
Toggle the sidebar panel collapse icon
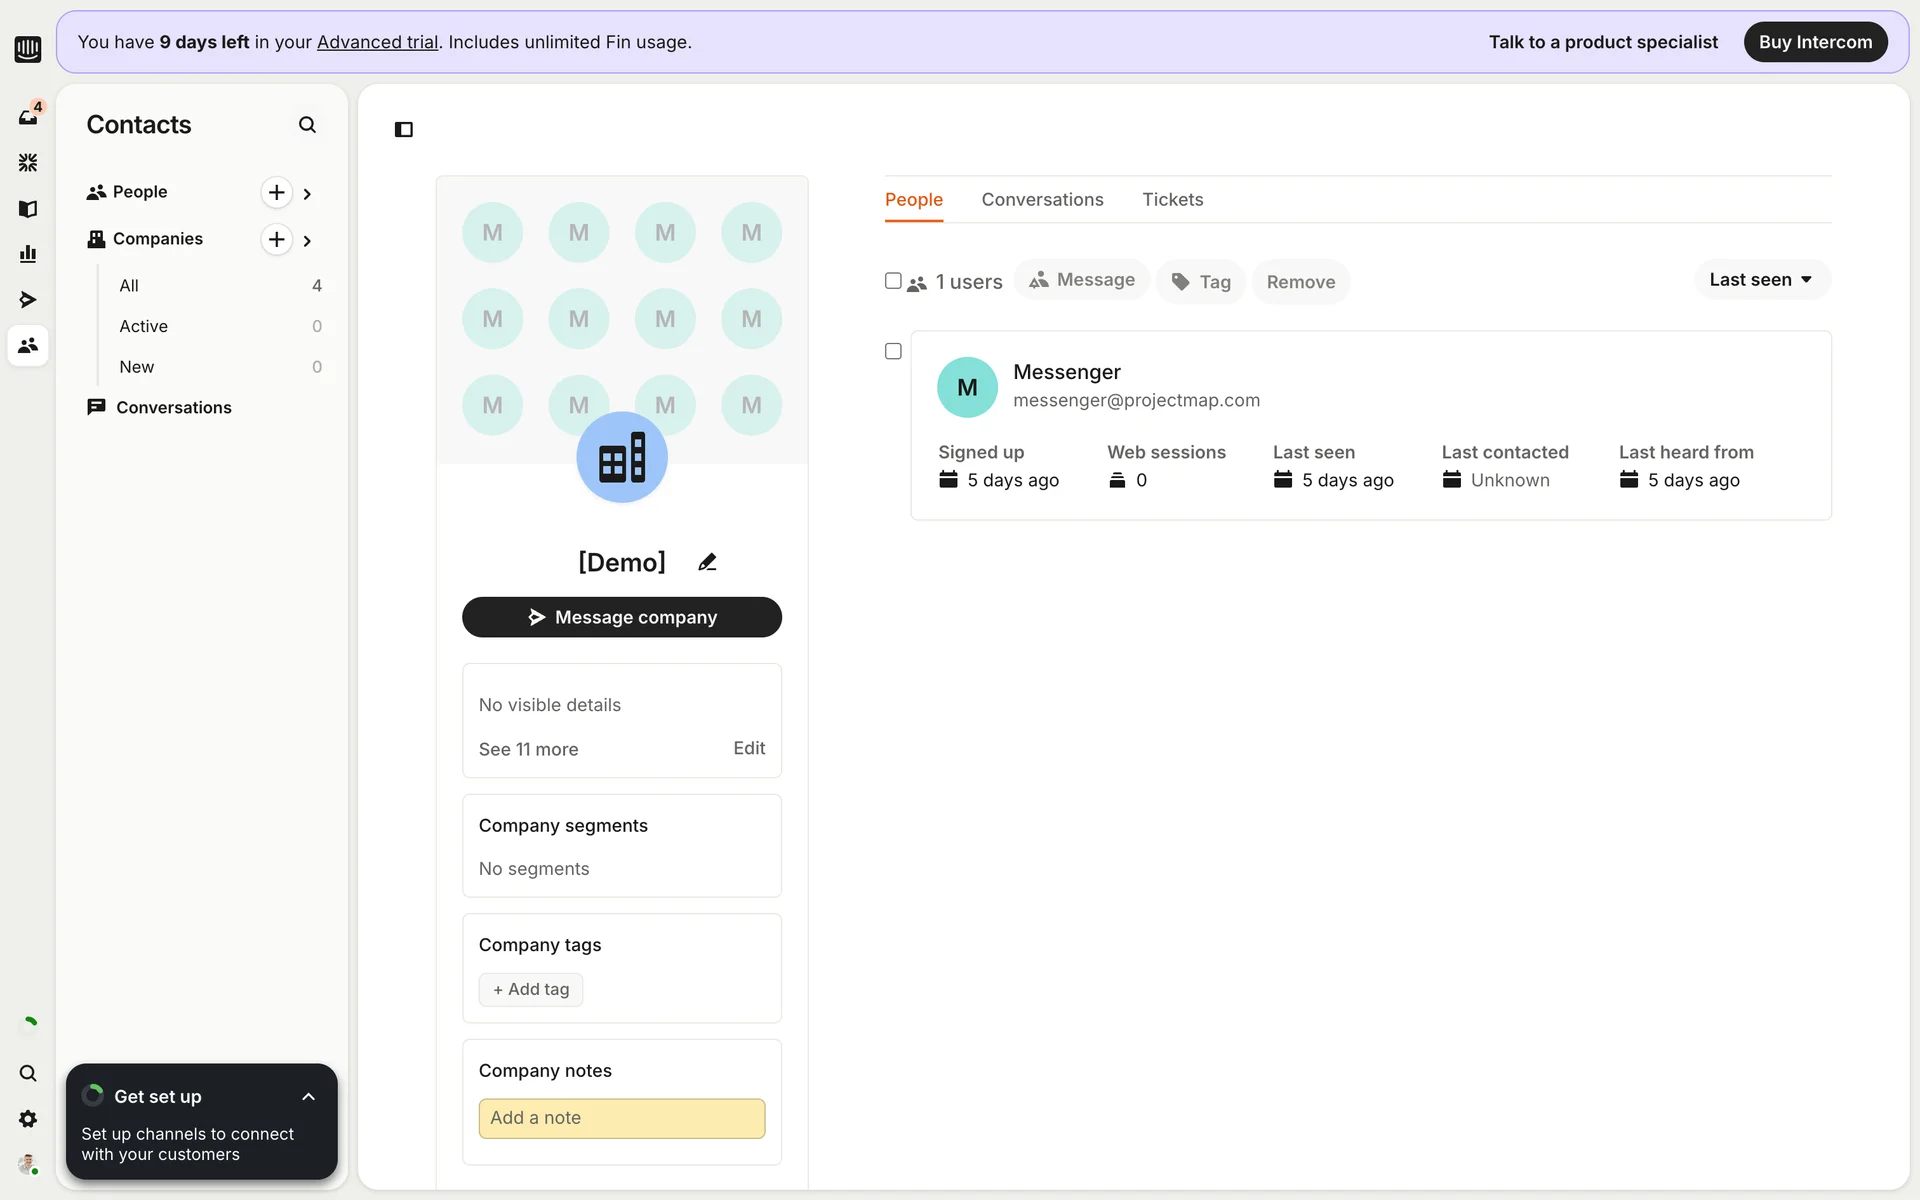pyautogui.click(x=404, y=129)
